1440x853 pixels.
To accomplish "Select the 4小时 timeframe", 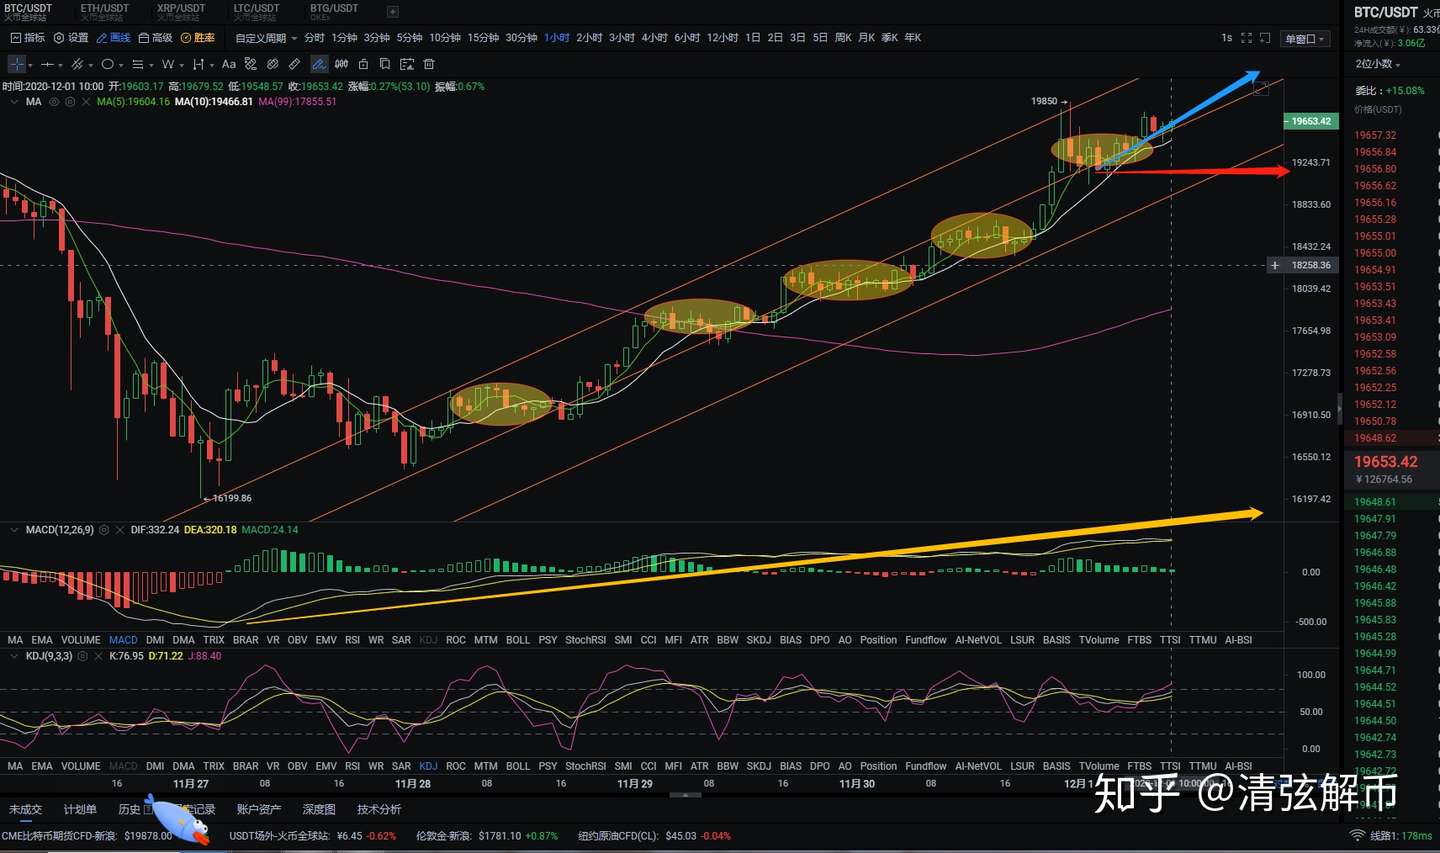I will [x=654, y=38].
